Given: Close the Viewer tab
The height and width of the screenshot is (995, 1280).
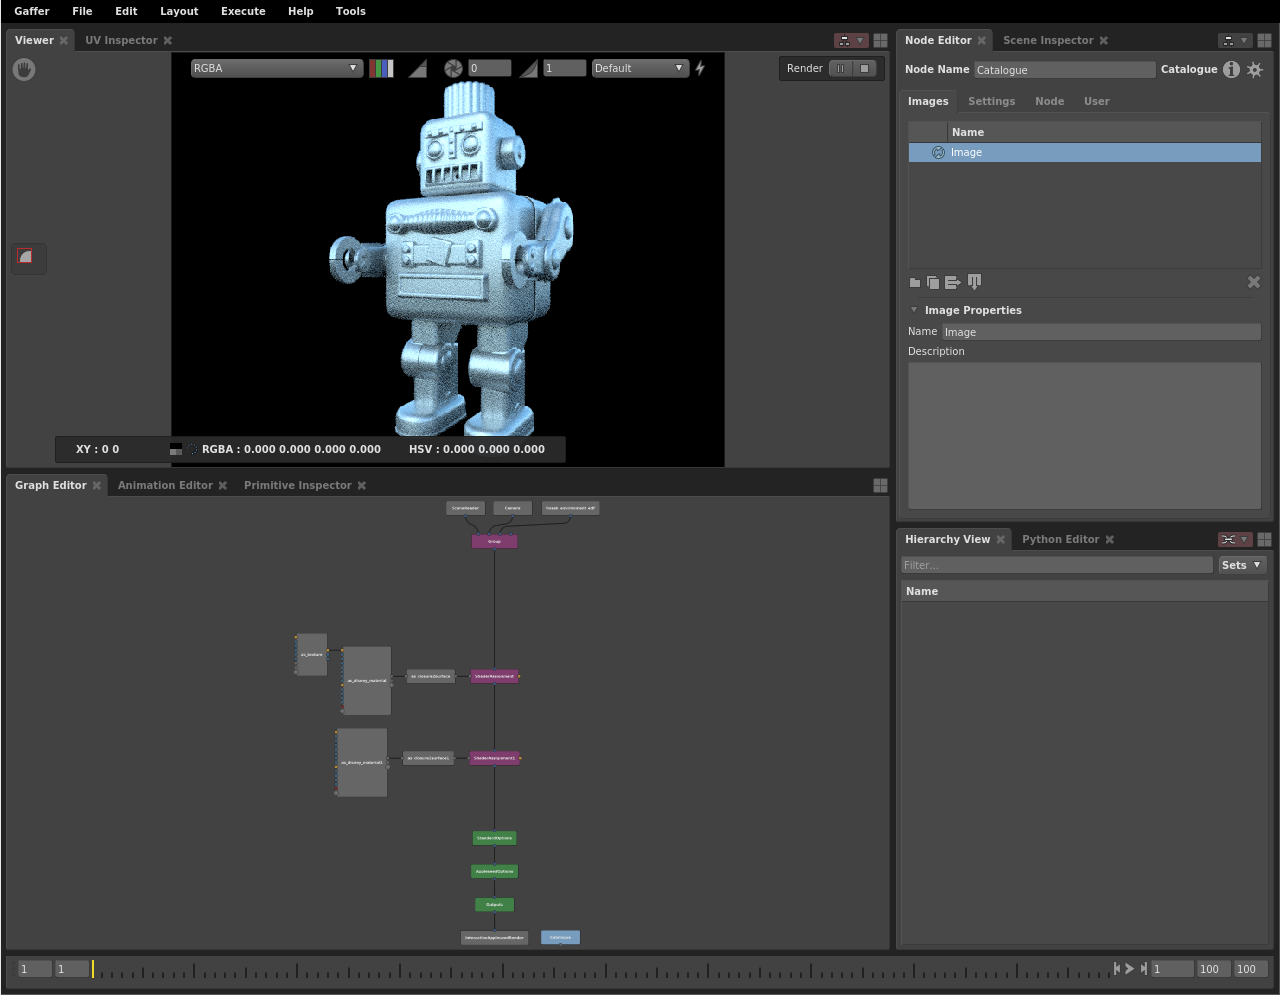Looking at the screenshot, I should (64, 40).
